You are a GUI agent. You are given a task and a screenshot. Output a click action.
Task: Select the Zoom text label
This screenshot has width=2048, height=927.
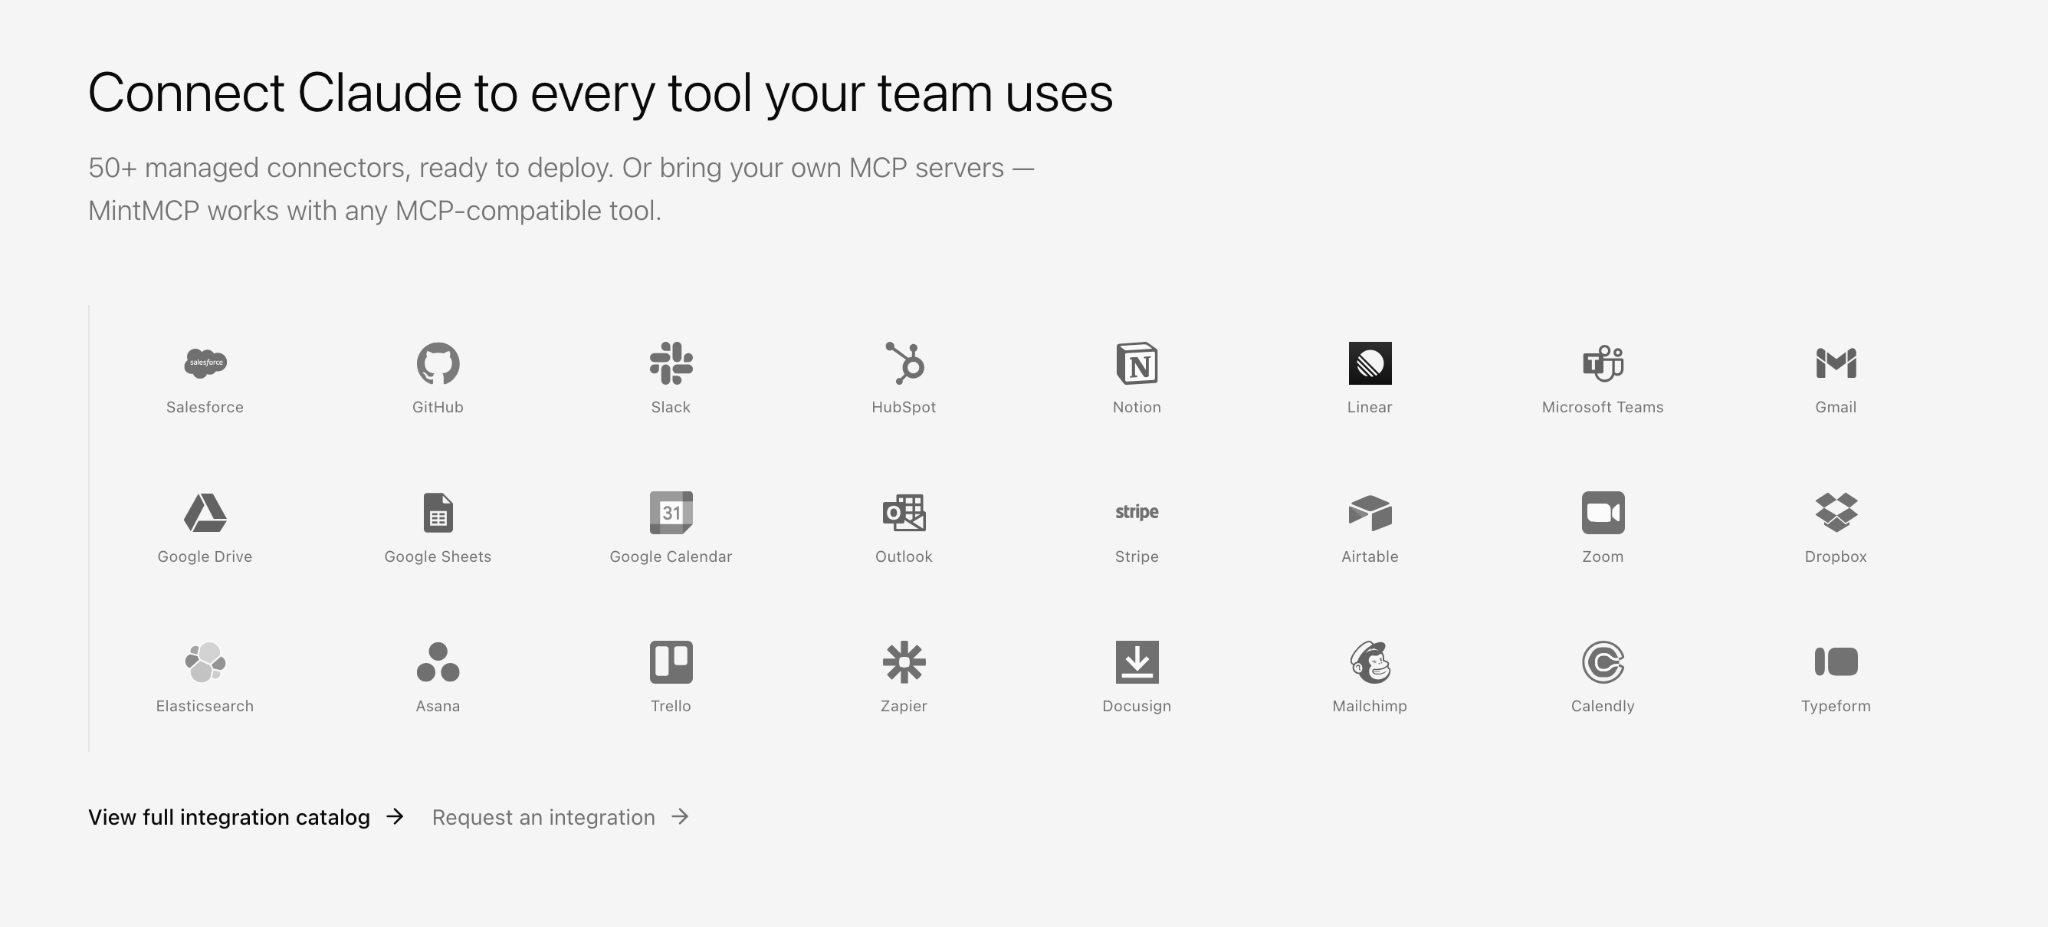coord(1603,557)
